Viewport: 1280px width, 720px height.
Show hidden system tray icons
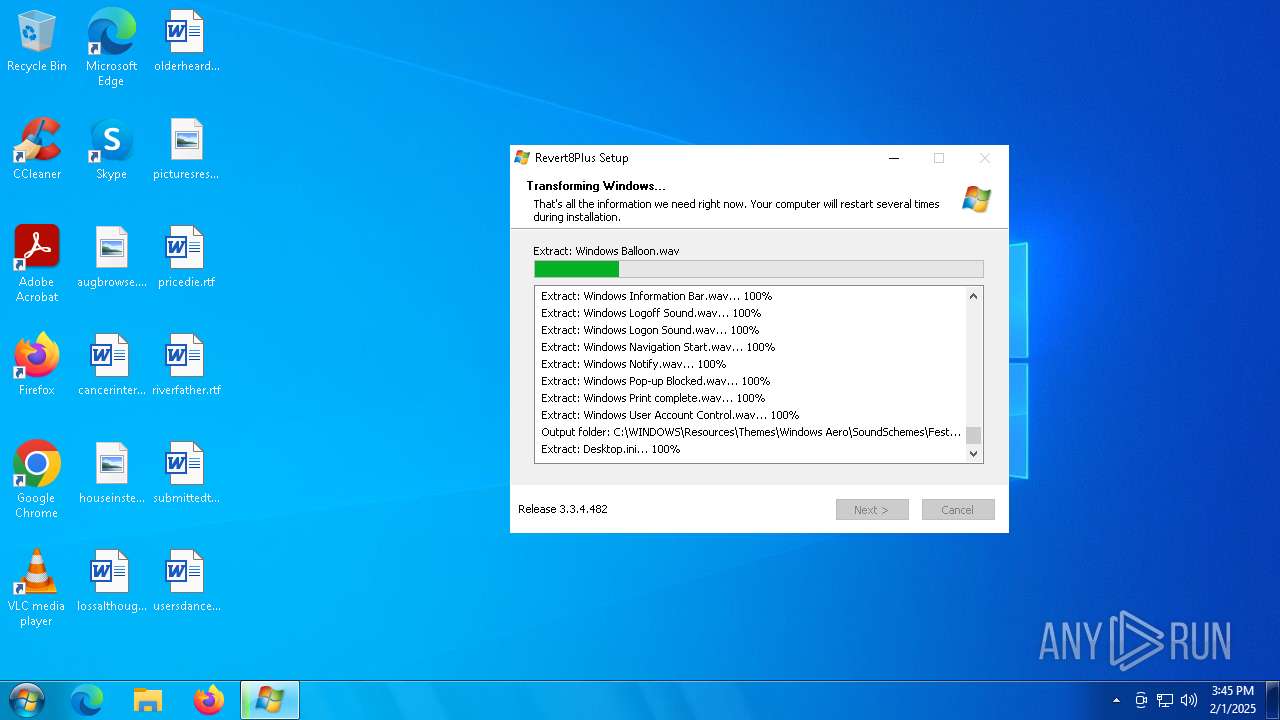click(x=1117, y=700)
